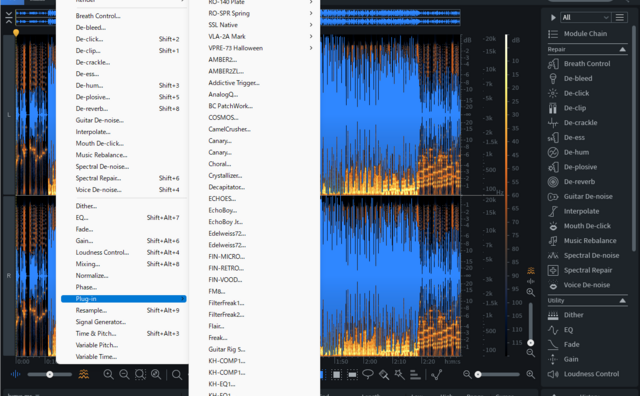
Task: Adjust the vertical zoom slider handle
Action: pos(530,343)
